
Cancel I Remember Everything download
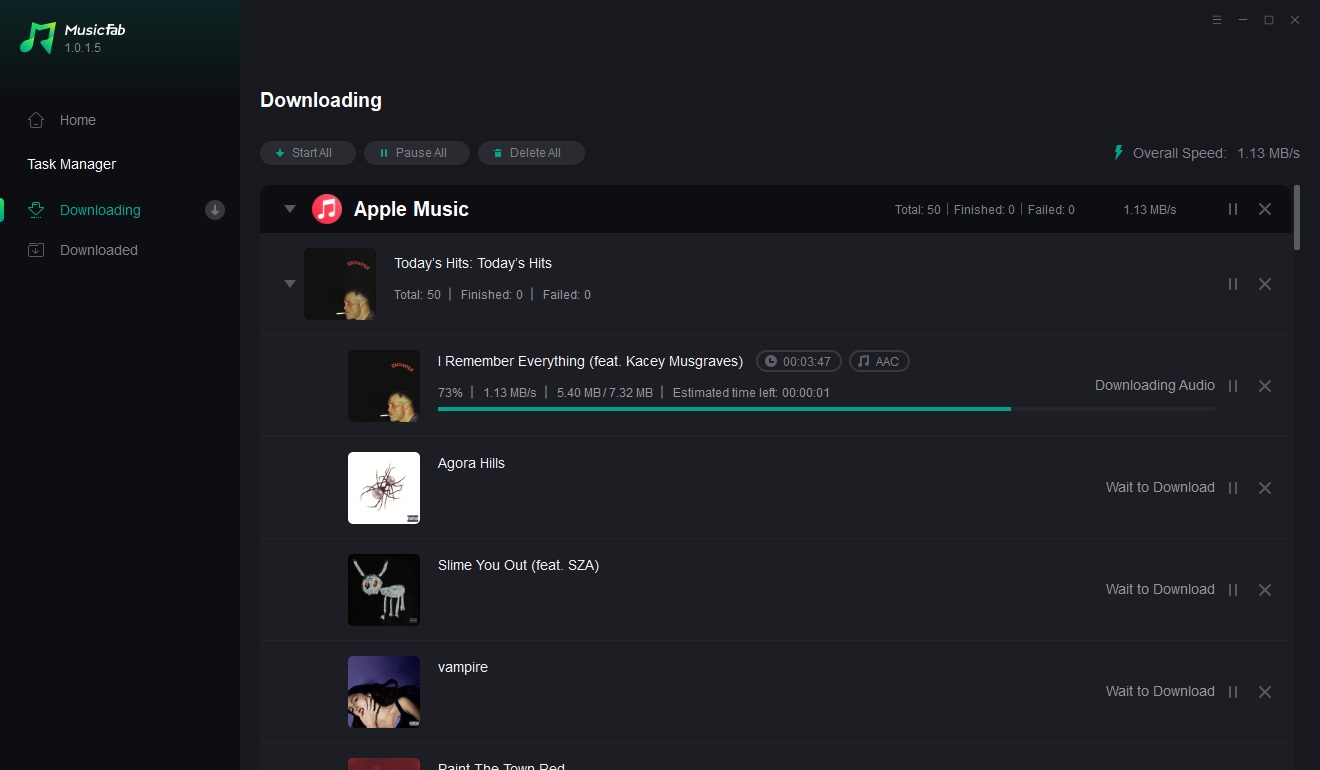(x=1265, y=386)
